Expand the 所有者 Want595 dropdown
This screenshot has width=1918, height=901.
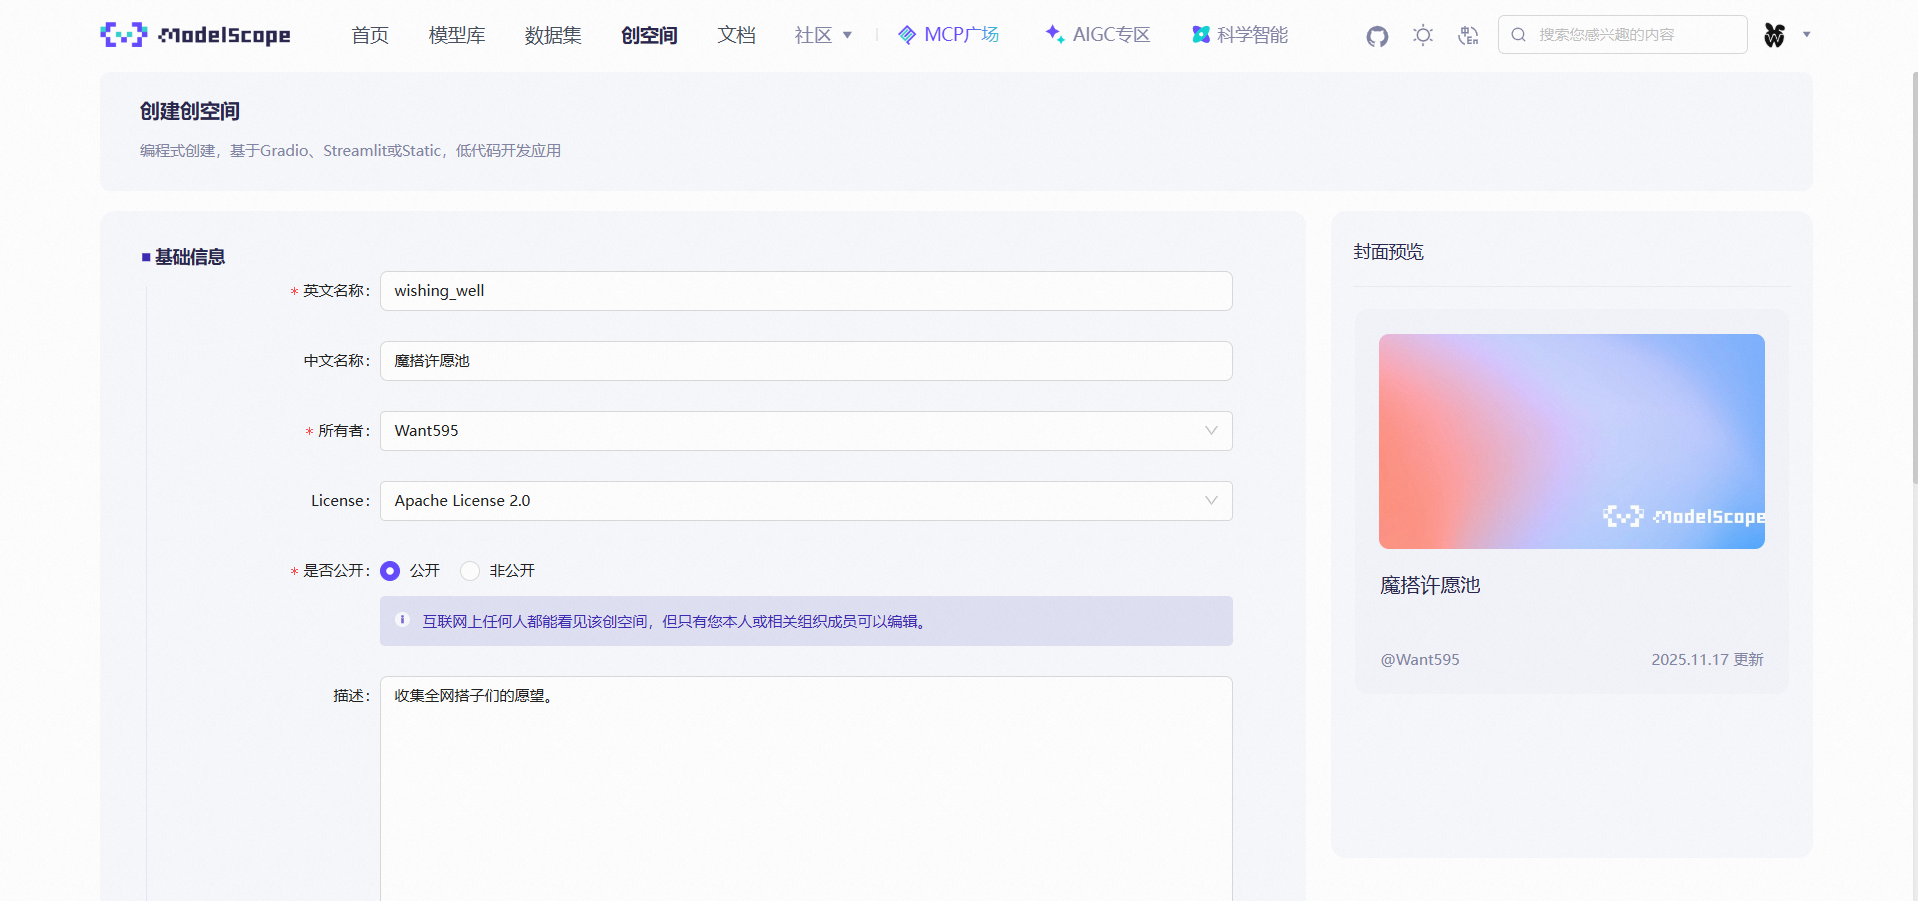(x=806, y=431)
